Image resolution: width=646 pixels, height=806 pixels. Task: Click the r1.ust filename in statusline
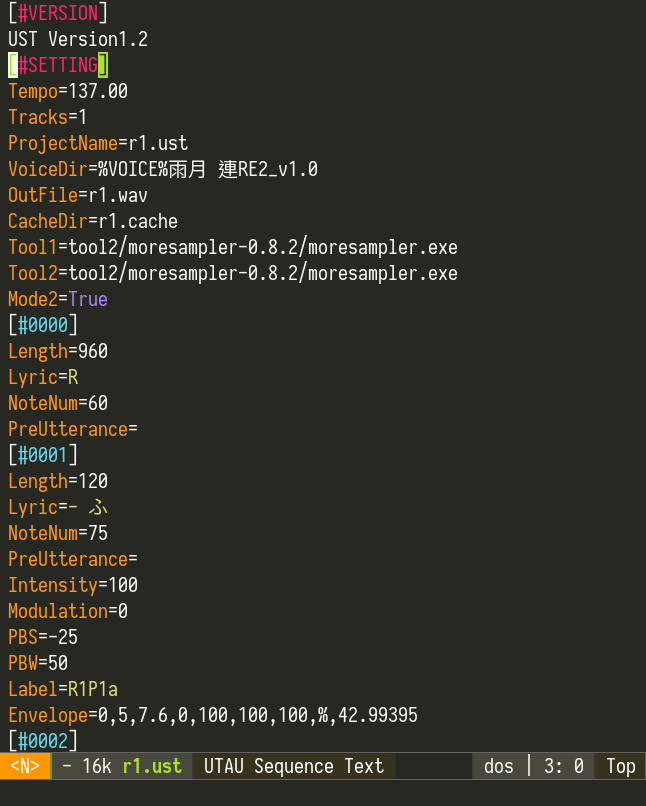tap(152, 766)
